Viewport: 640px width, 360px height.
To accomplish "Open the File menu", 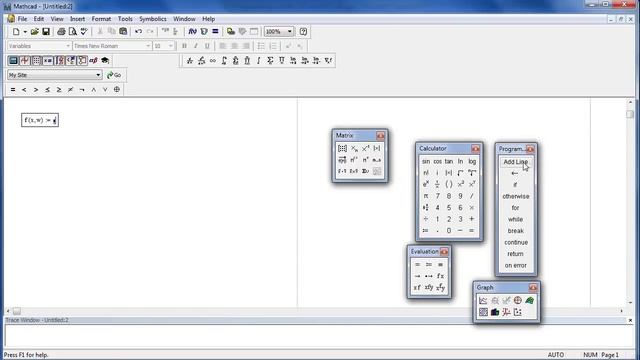I will click(x=22, y=19).
